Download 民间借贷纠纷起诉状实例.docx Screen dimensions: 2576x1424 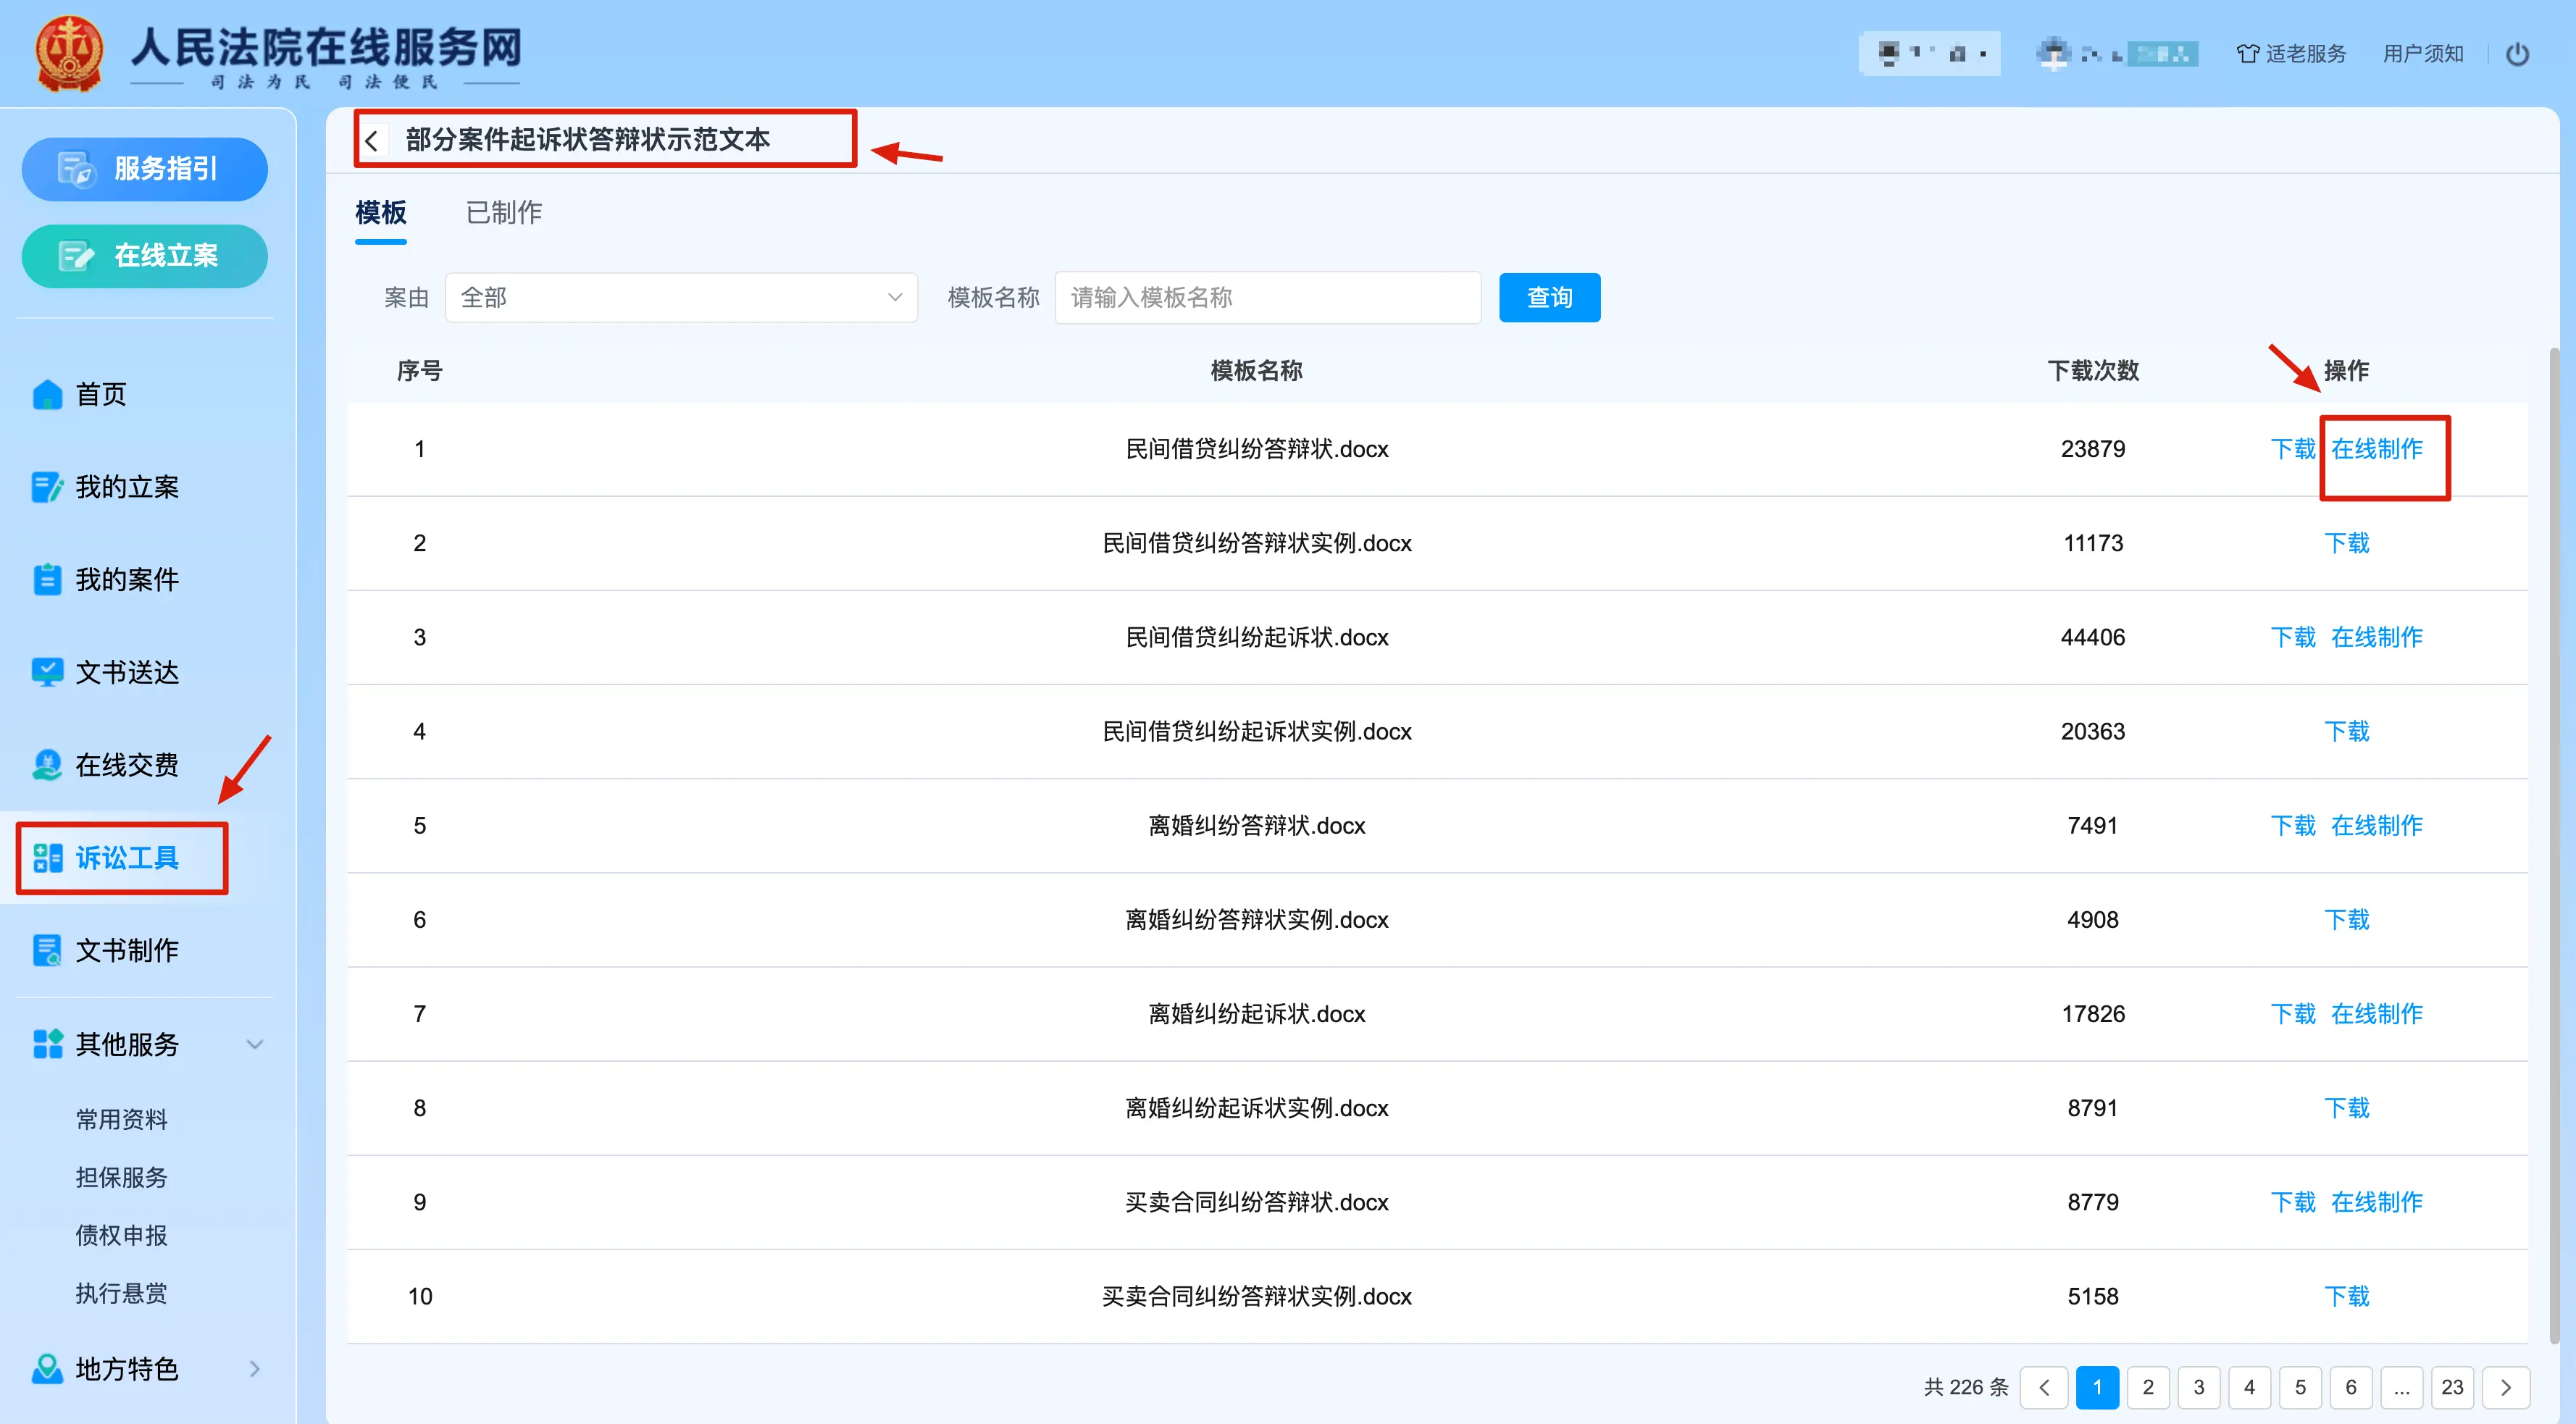pyautogui.click(x=2346, y=731)
